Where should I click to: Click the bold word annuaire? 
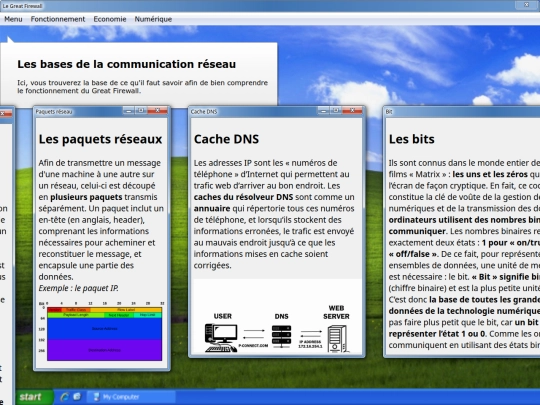point(212,208)
